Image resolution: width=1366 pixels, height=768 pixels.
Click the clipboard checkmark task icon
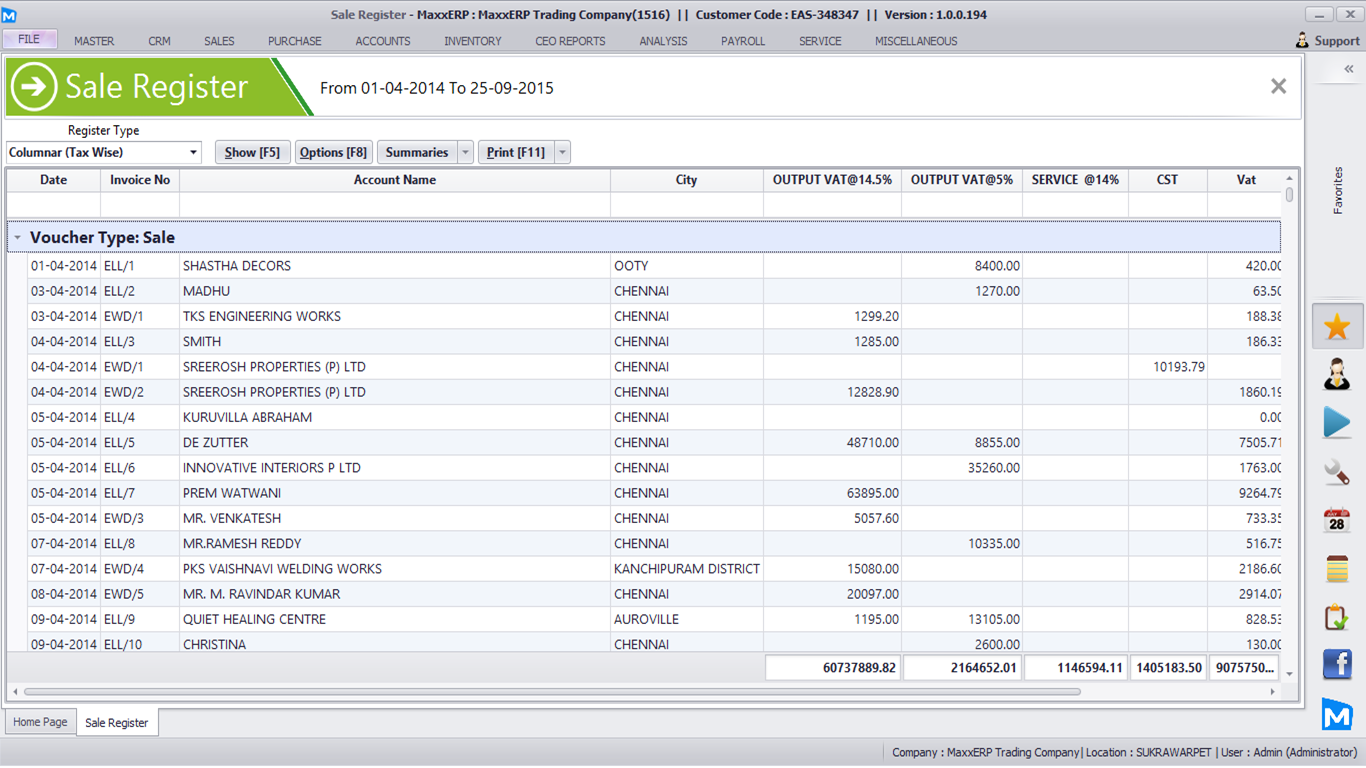click(x=1337, y=617)
